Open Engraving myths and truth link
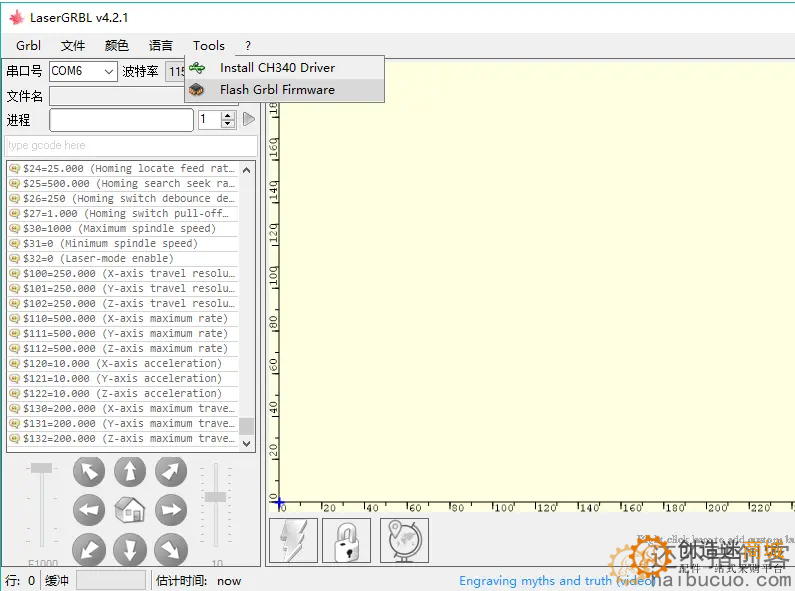 (557, 581)
